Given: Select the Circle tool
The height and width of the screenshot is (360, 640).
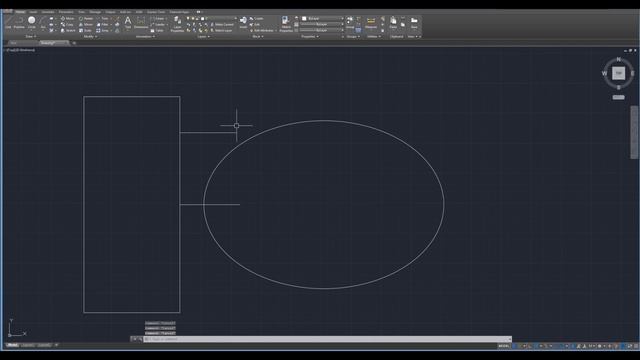Looking at the screenshot, I should 31,22.
